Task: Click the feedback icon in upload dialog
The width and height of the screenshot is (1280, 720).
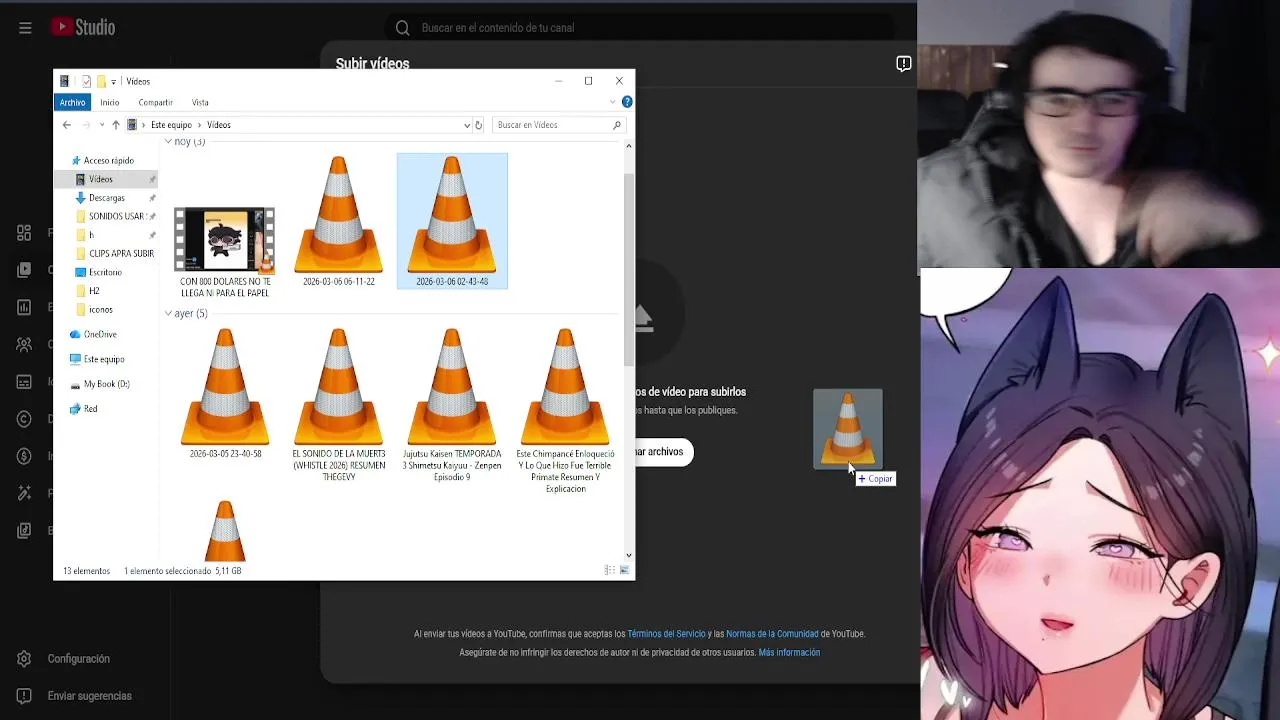Action: (903, 64)
